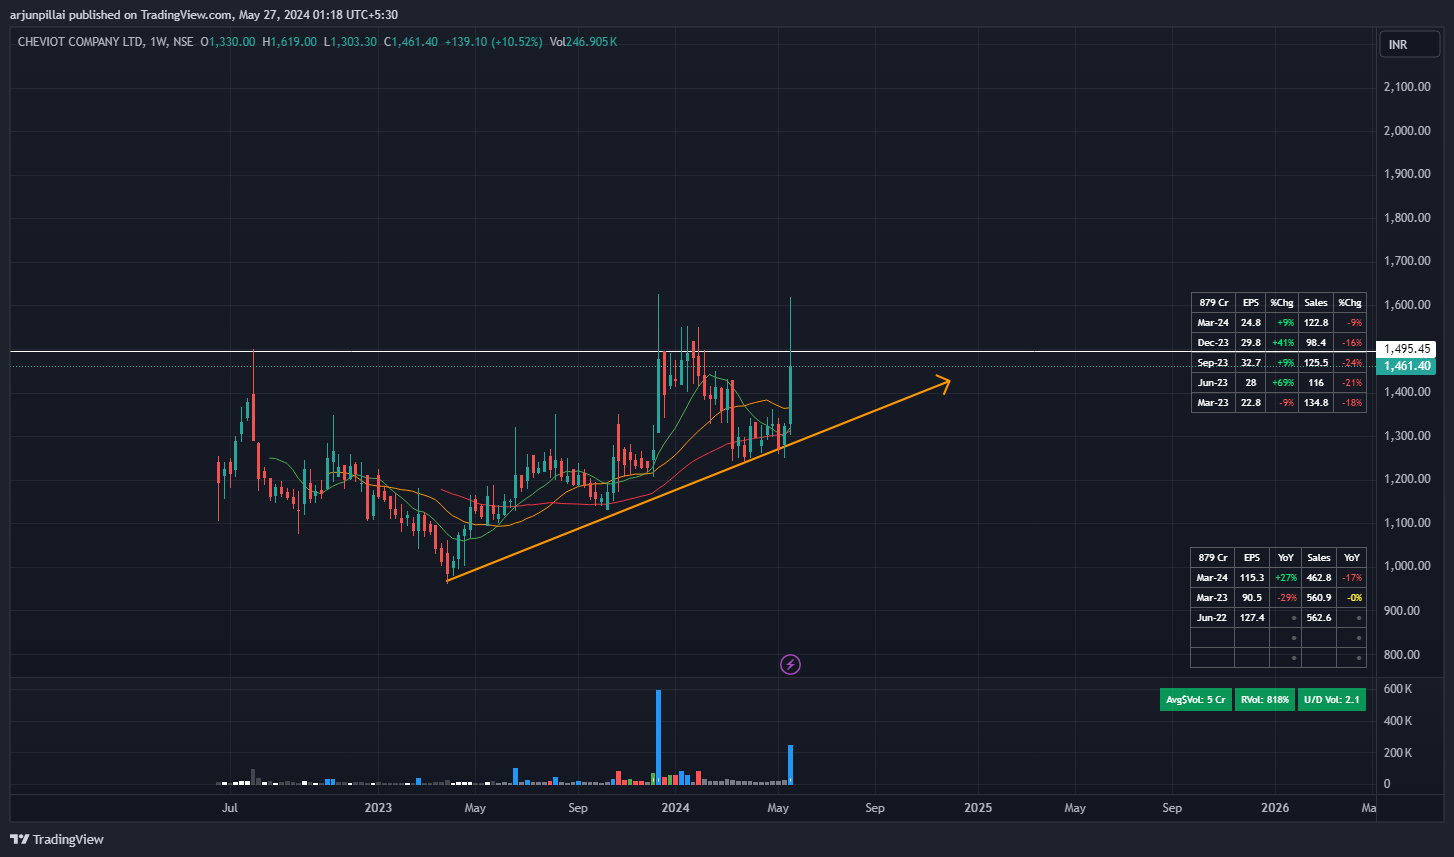This screenshot has height=857, width=1454.
Task: Click the high value H1,619.00
Action: pyautogui.click(x=289, y=42)
